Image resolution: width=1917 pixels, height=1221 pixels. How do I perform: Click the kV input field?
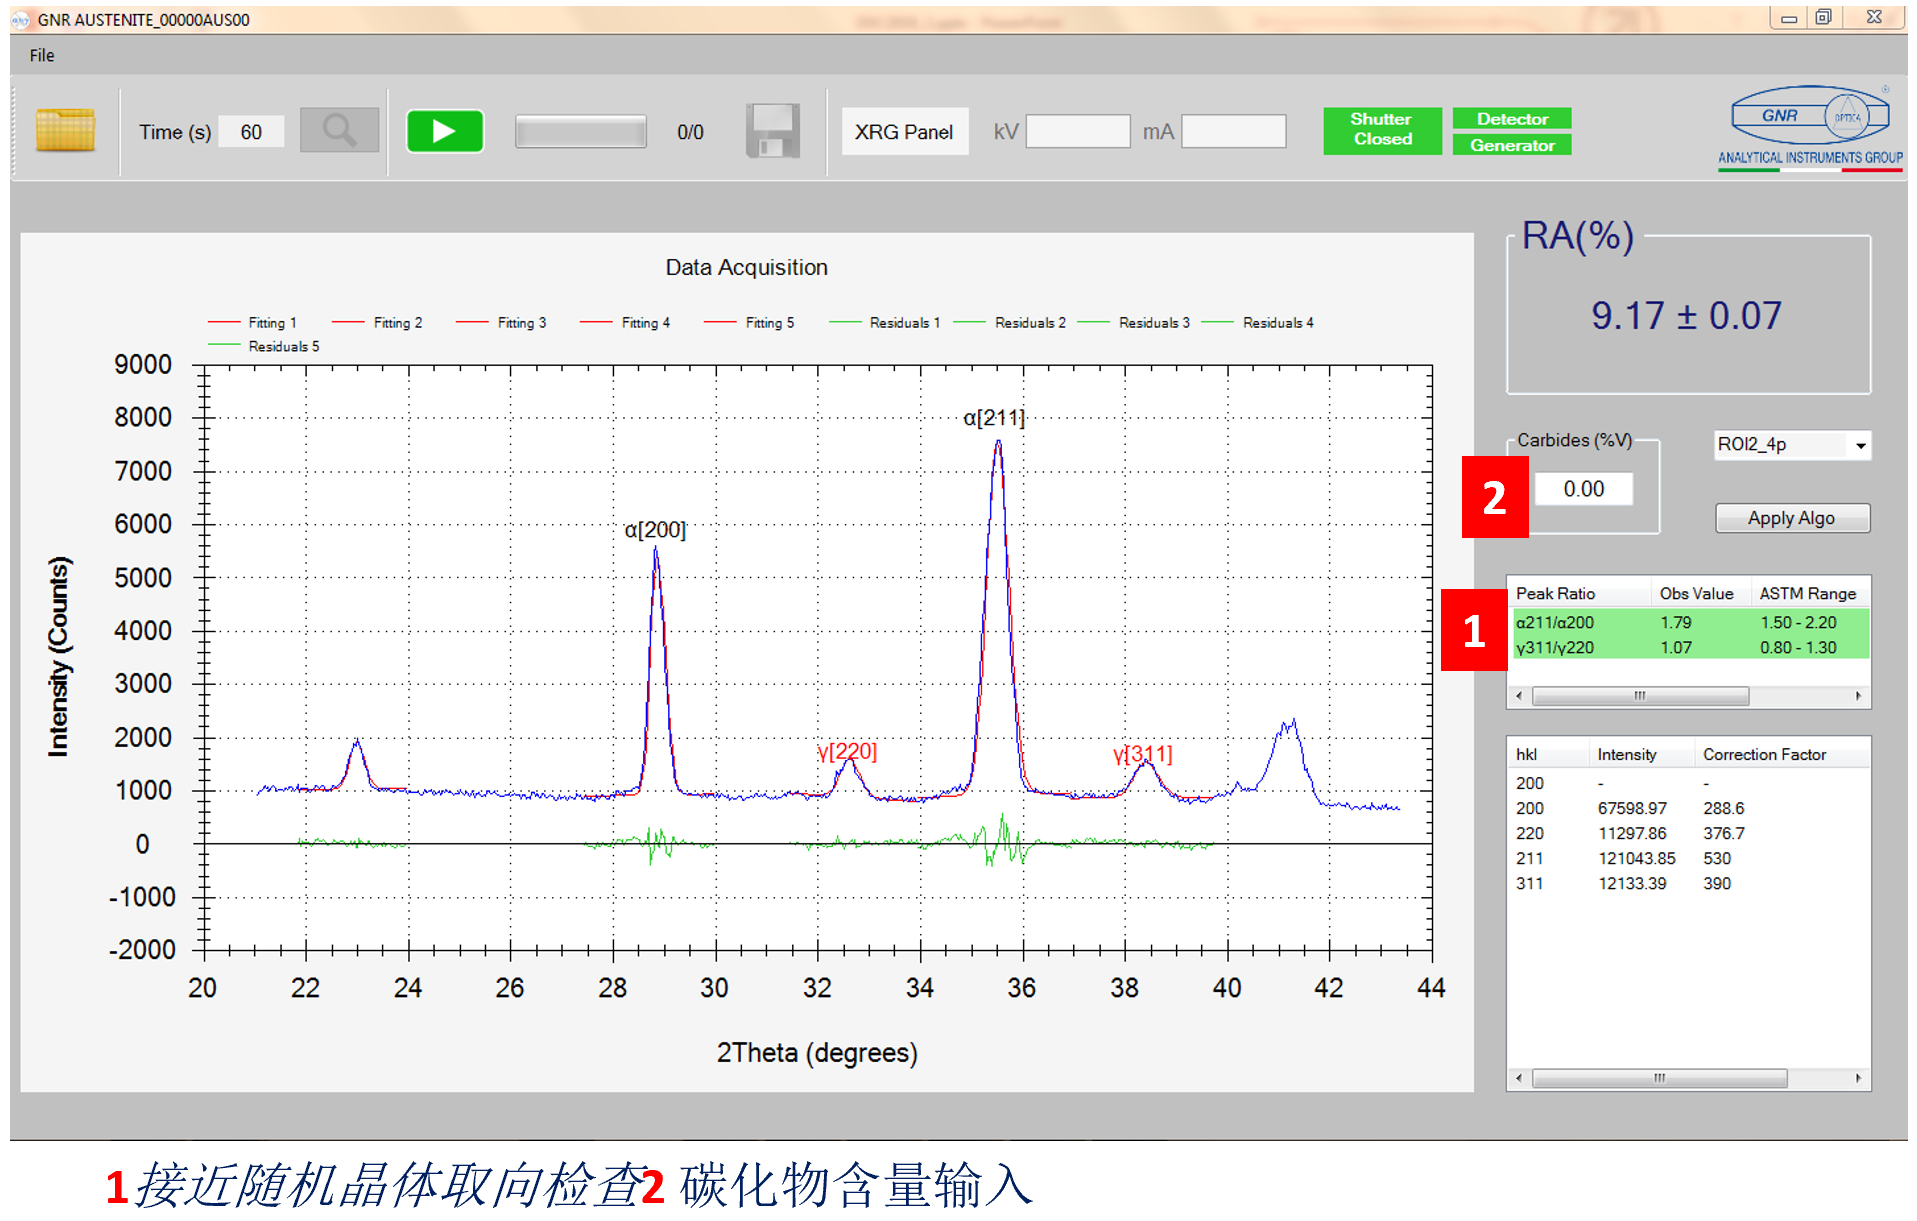point(1077,132)
